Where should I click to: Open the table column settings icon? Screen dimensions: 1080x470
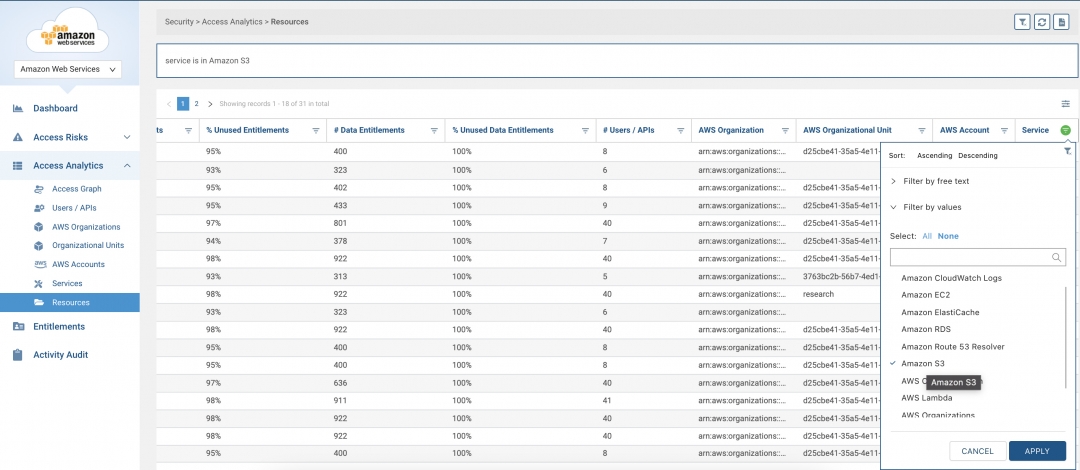click(x=1065, y=104)
